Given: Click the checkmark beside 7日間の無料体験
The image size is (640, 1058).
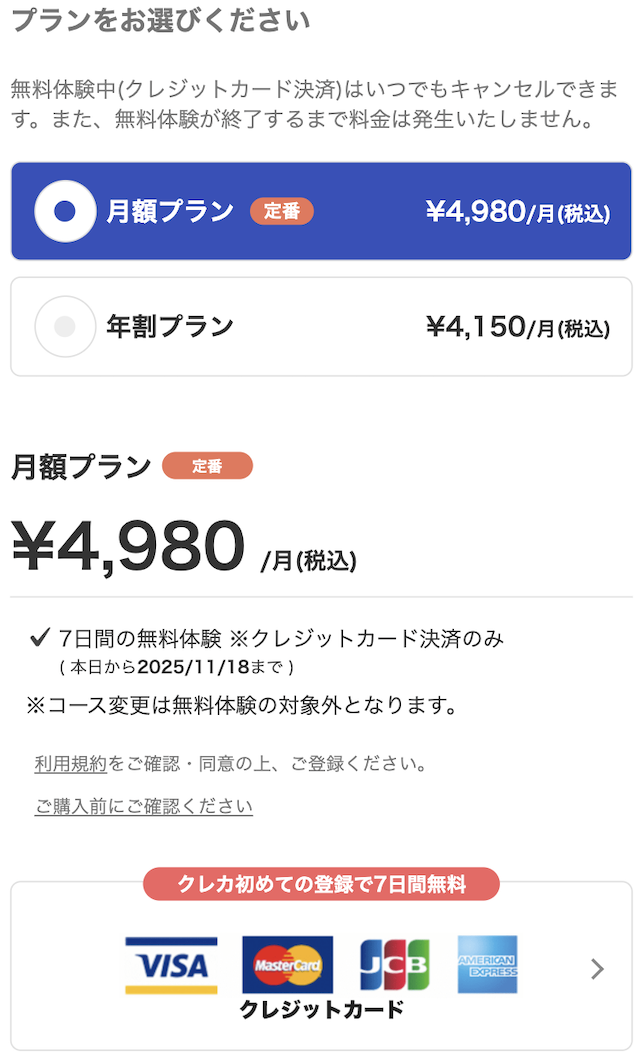Looking at the screenshot, I should tap(41, 637).
